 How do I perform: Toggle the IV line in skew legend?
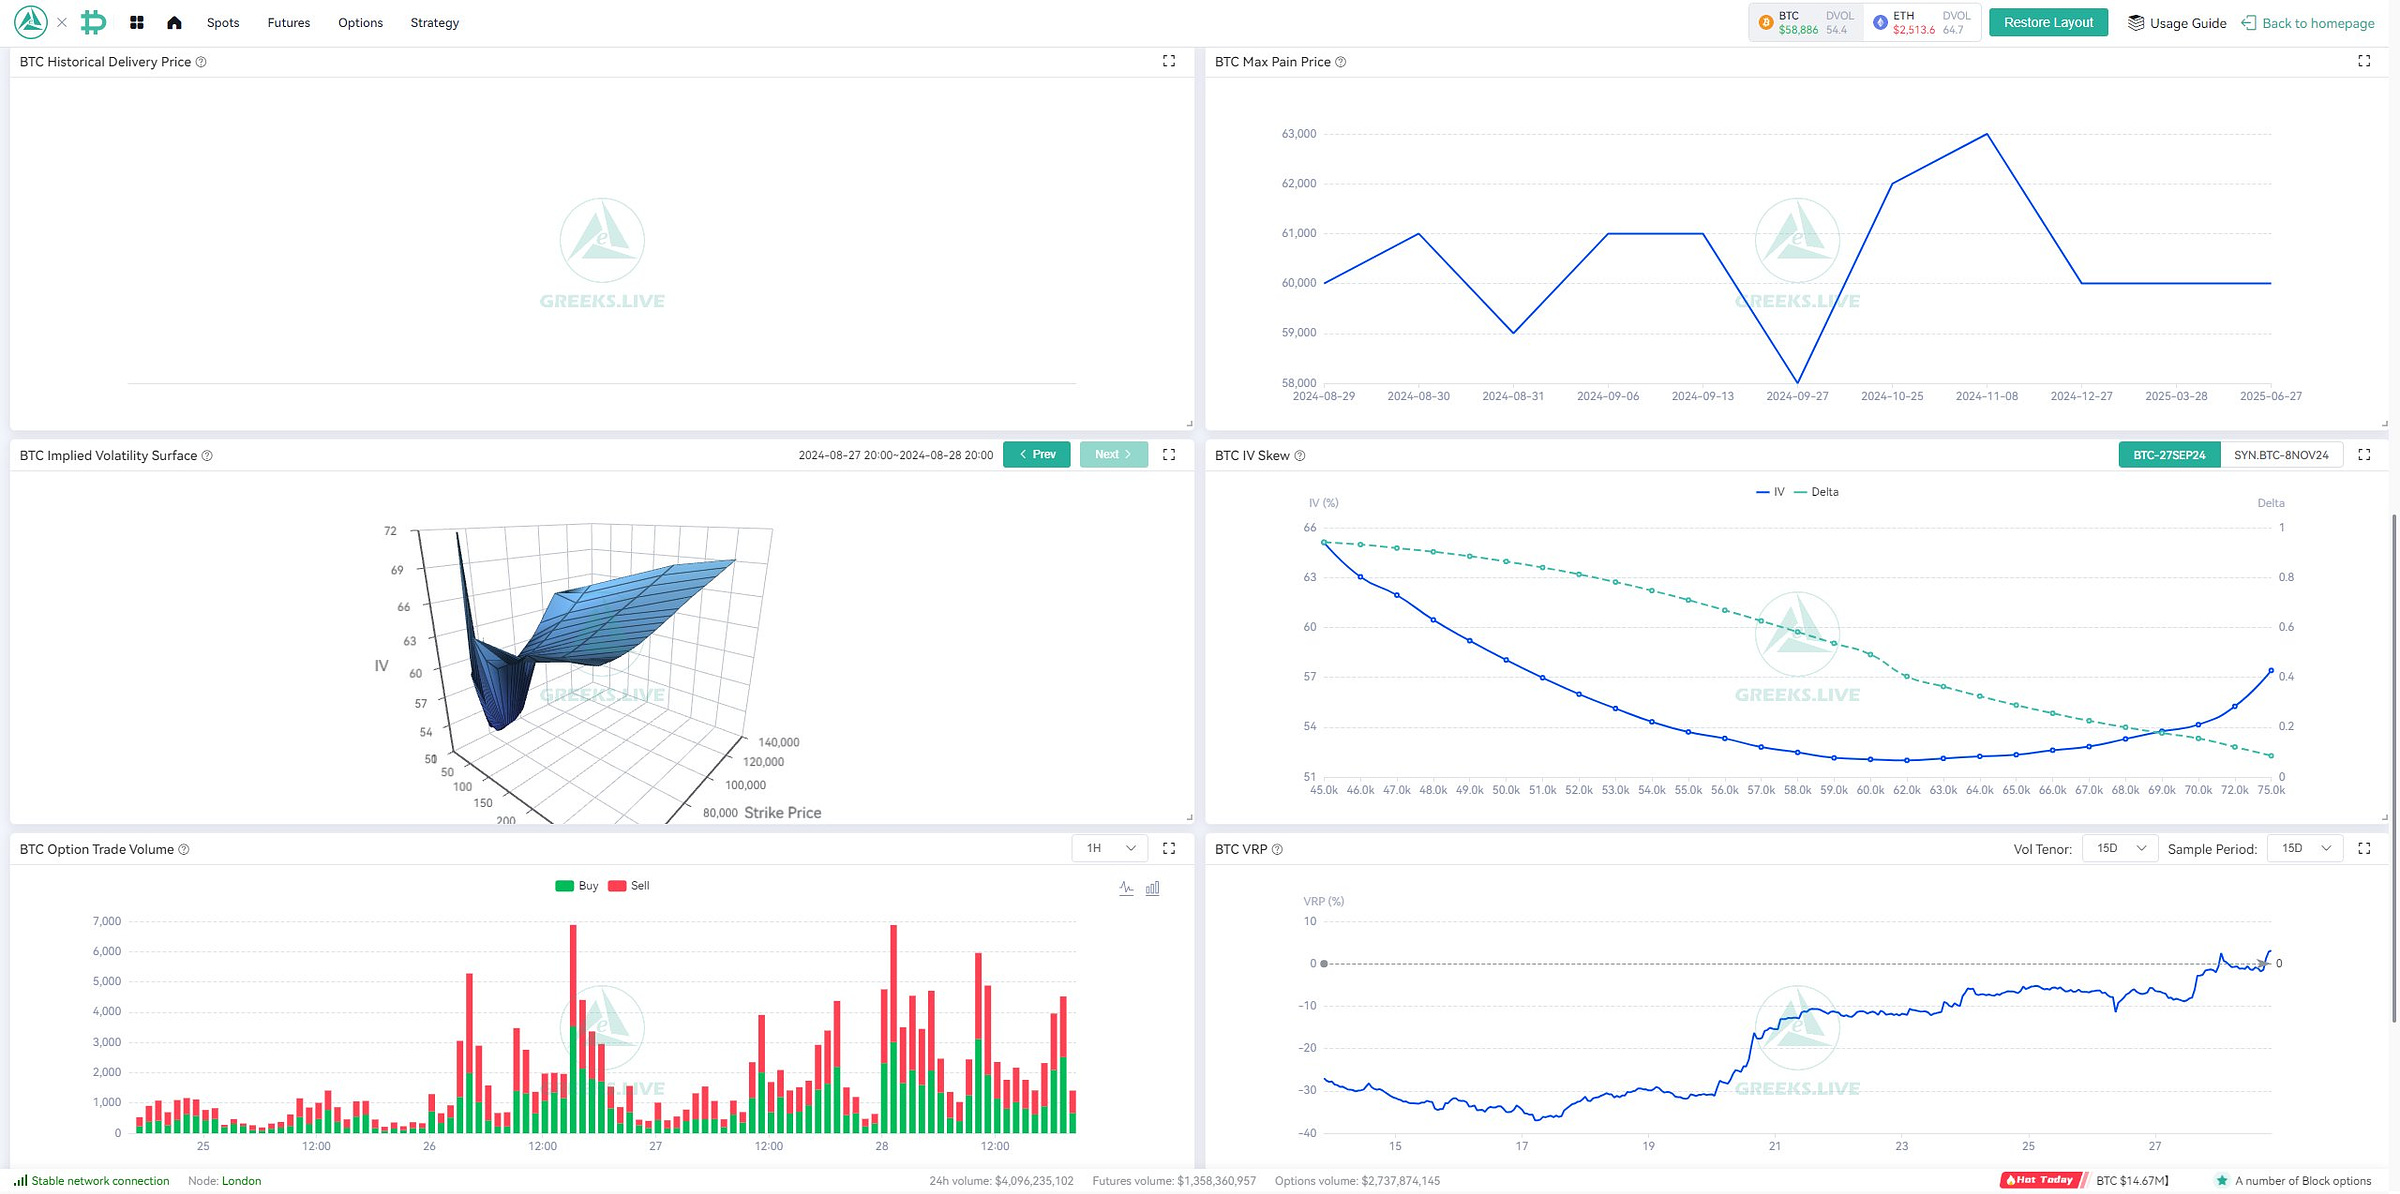(1770, 492)
